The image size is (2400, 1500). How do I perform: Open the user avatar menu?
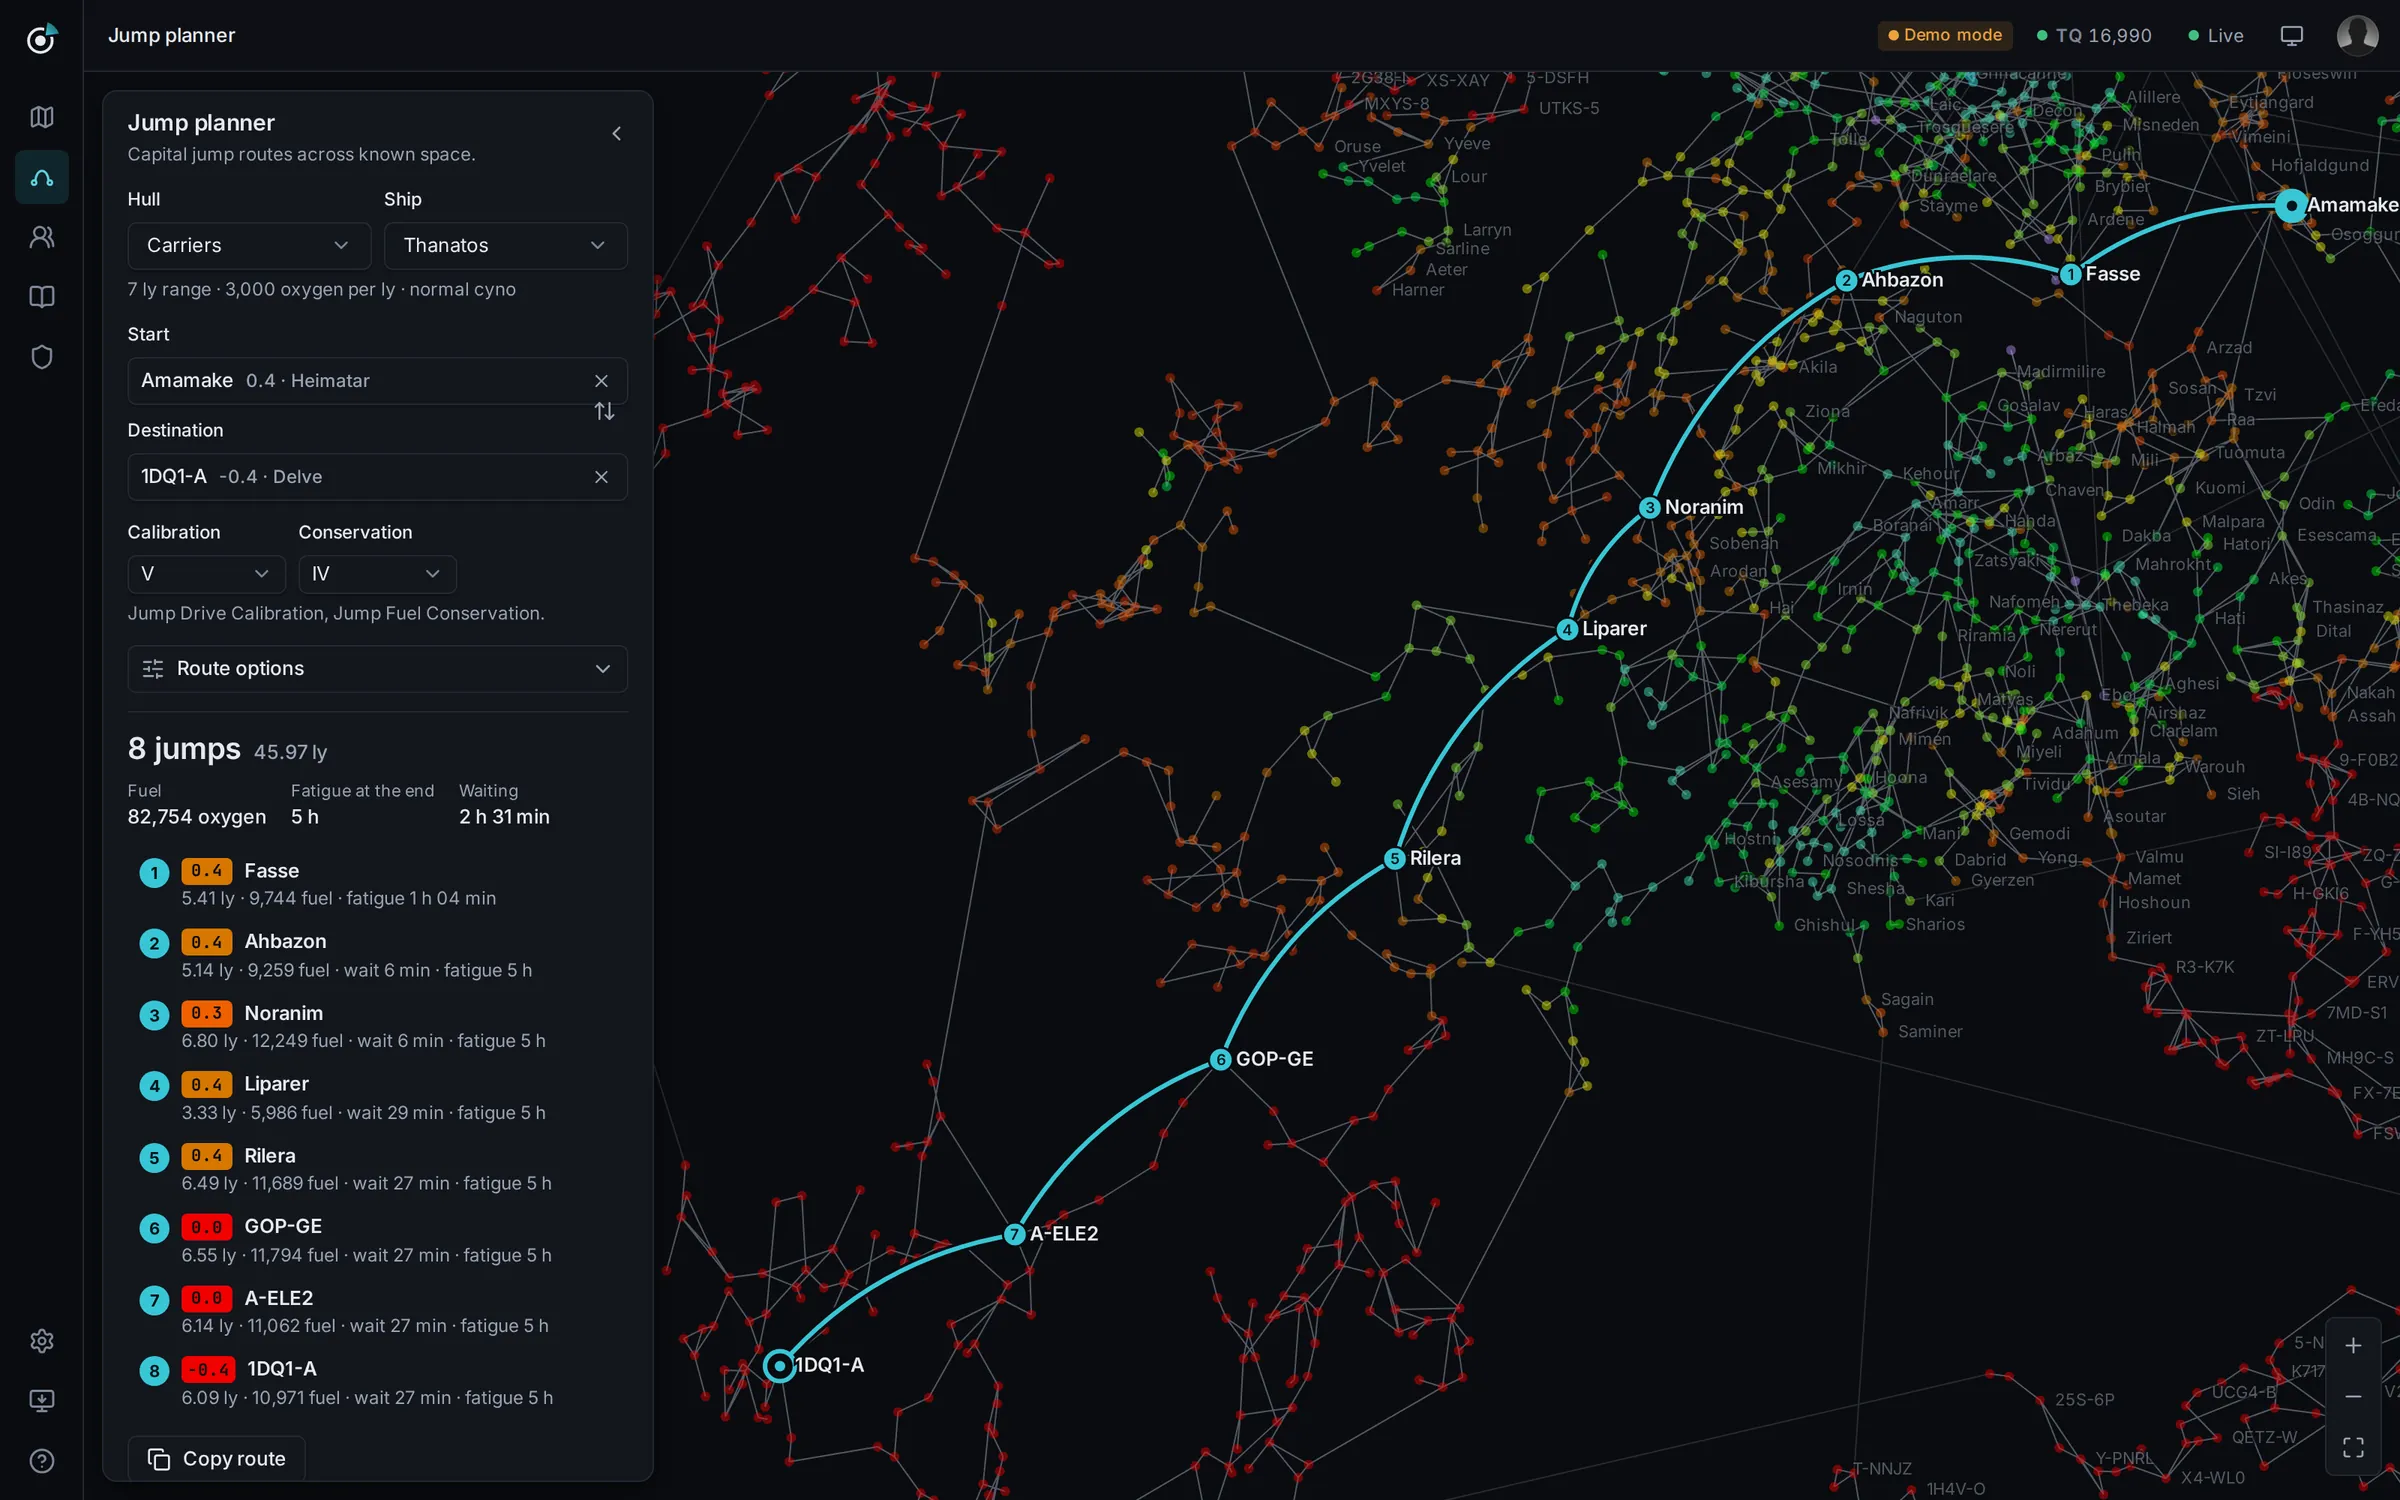pyautogui.click(x=2357, y=36)
